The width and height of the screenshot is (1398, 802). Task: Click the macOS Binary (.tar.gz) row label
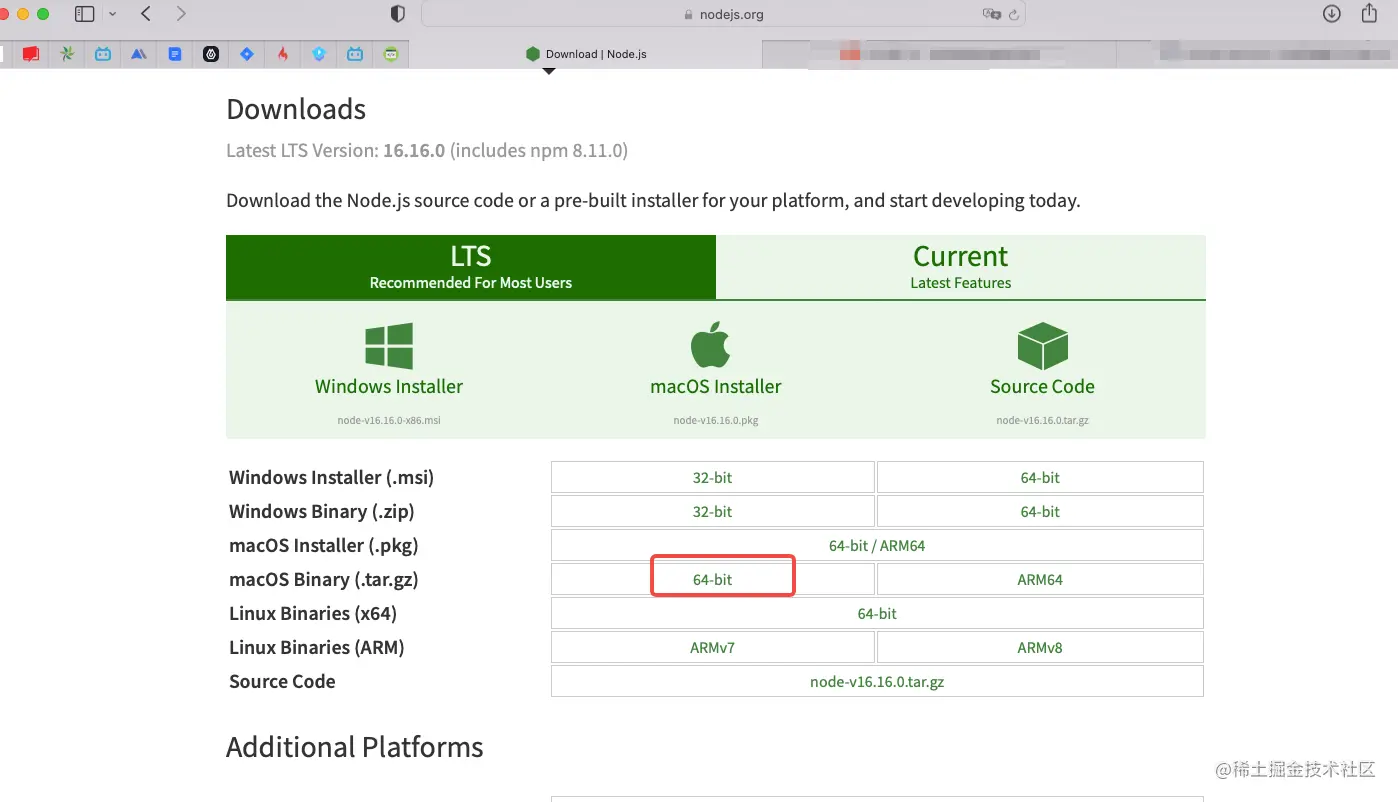coord(323,579)
